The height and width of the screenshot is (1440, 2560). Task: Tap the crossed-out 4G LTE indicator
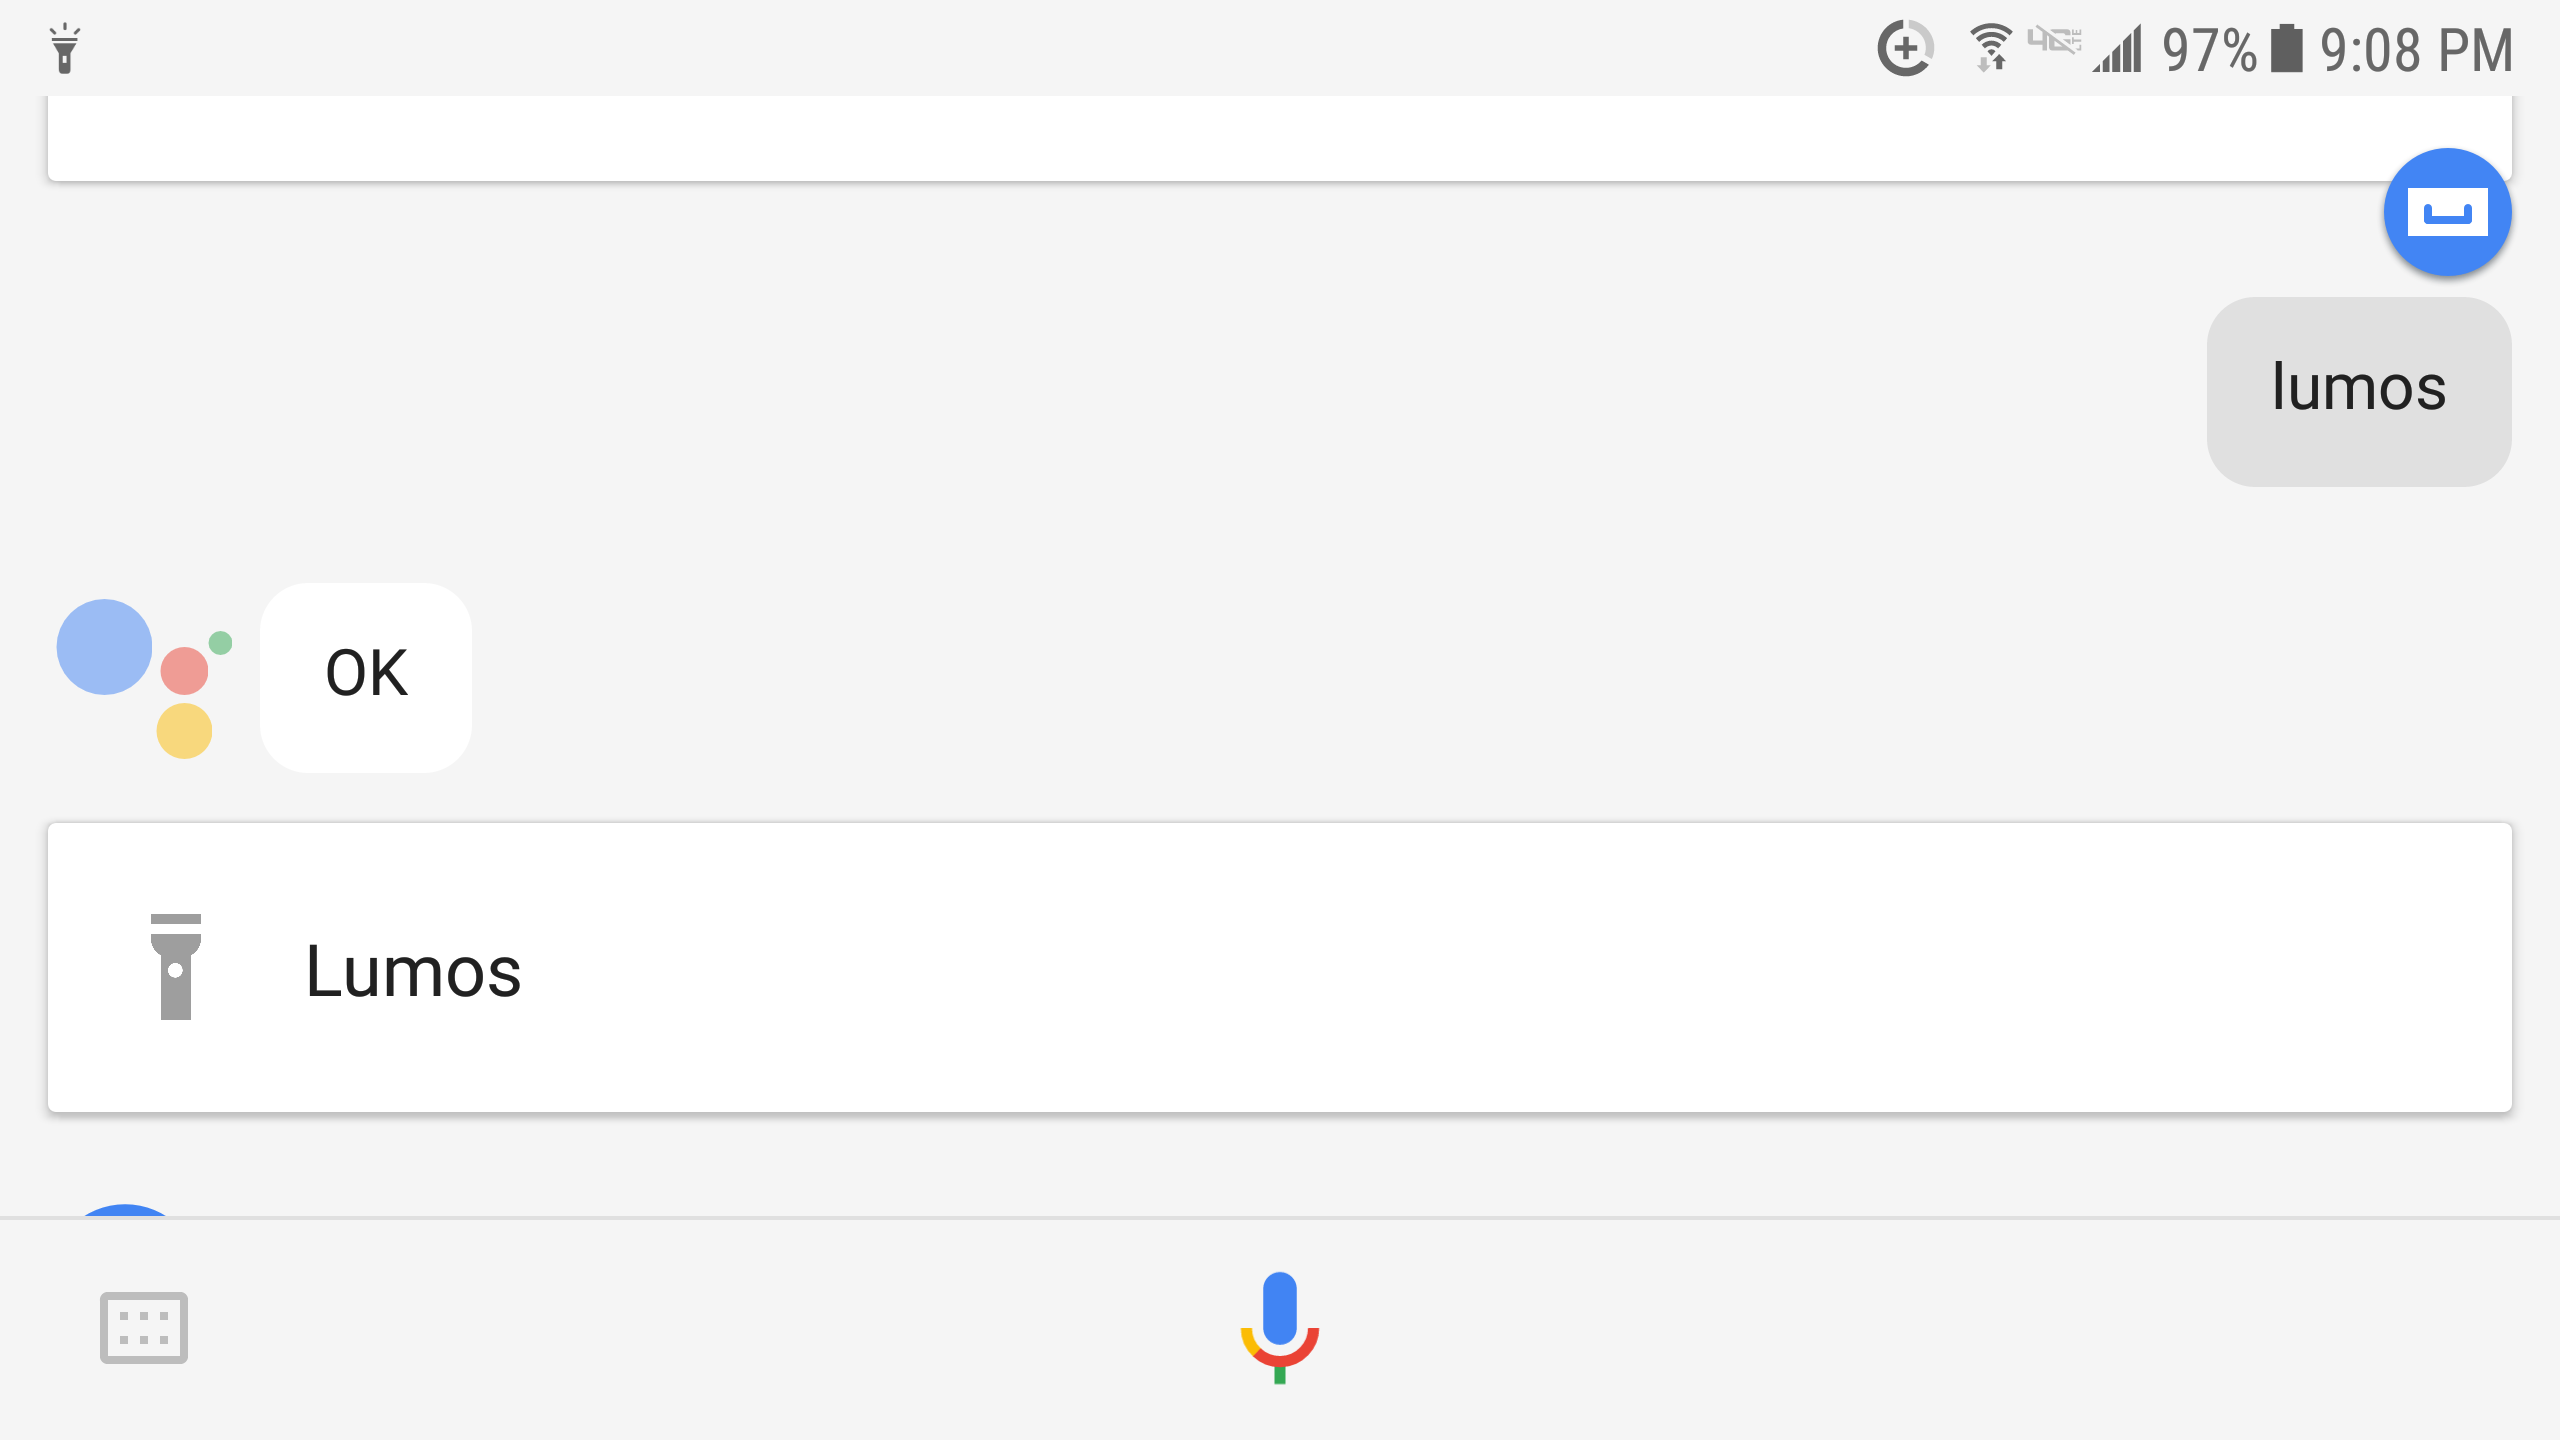click(x=2054, y=41)
